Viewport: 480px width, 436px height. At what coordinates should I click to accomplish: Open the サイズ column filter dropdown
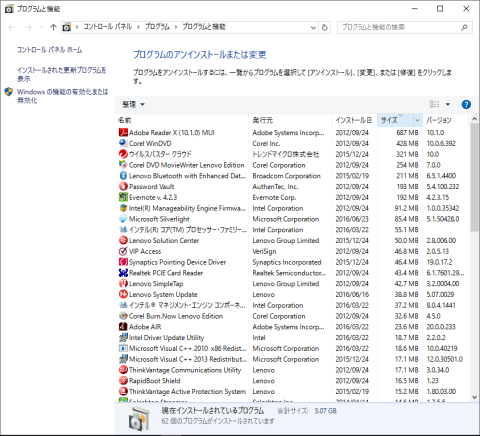pyautogui.click(x=417, y=120)
